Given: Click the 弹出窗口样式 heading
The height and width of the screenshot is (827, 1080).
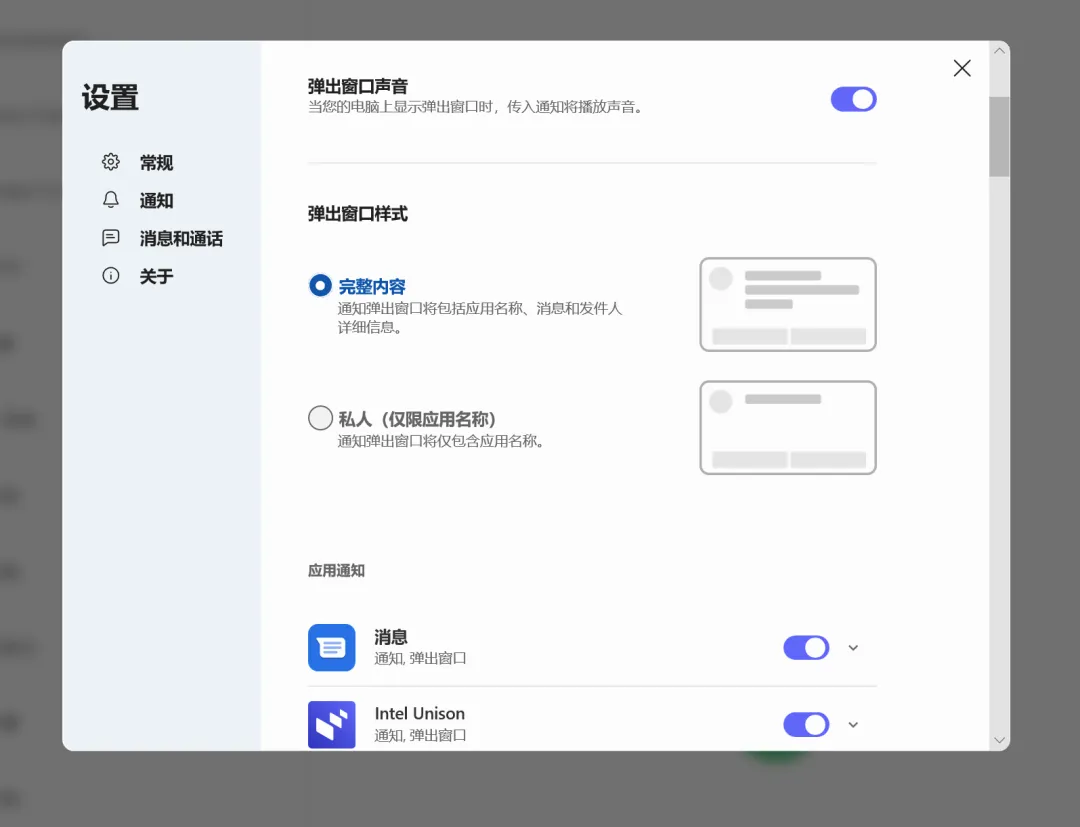Looking at the screenshot, I should pyautogui.click(x=357, y=213).
